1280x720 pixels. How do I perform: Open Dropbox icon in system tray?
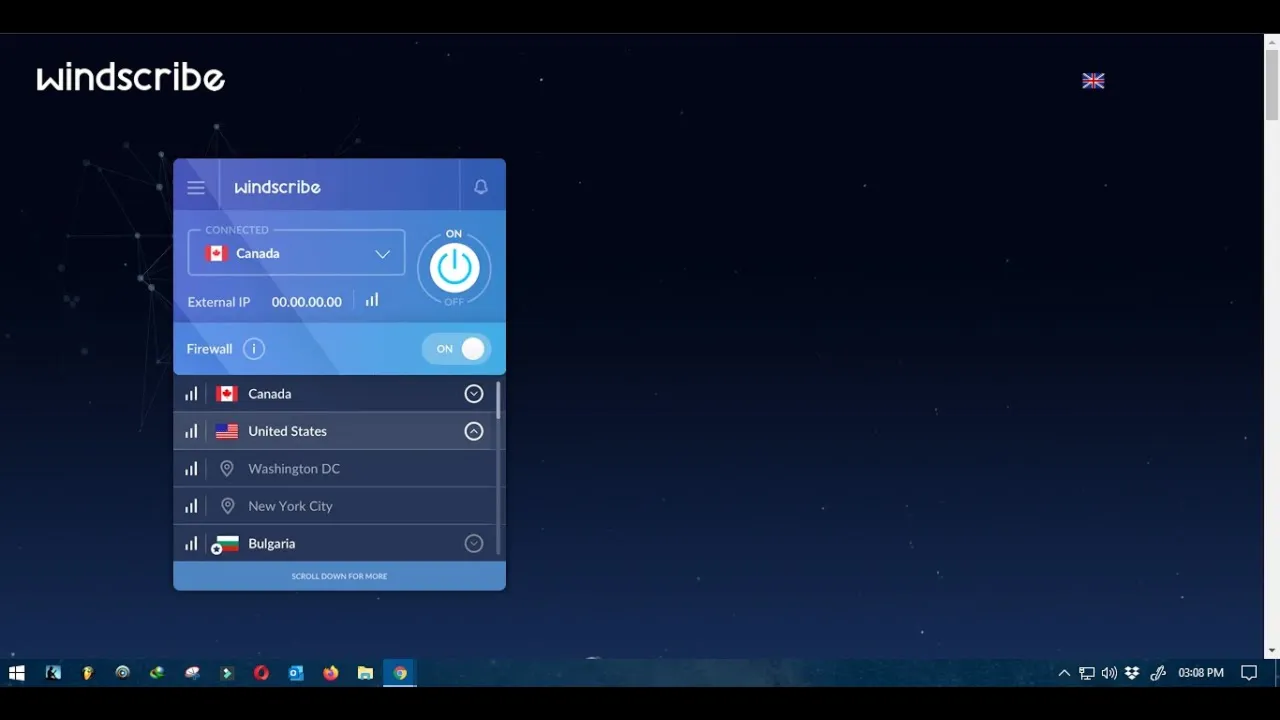pyautogui.click(x=1132, y=673)
